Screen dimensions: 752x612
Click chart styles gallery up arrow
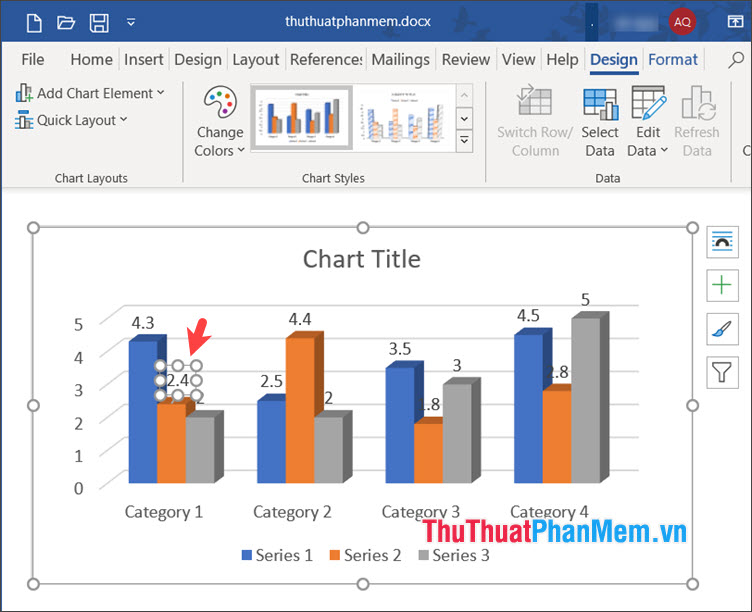point(464,95)
